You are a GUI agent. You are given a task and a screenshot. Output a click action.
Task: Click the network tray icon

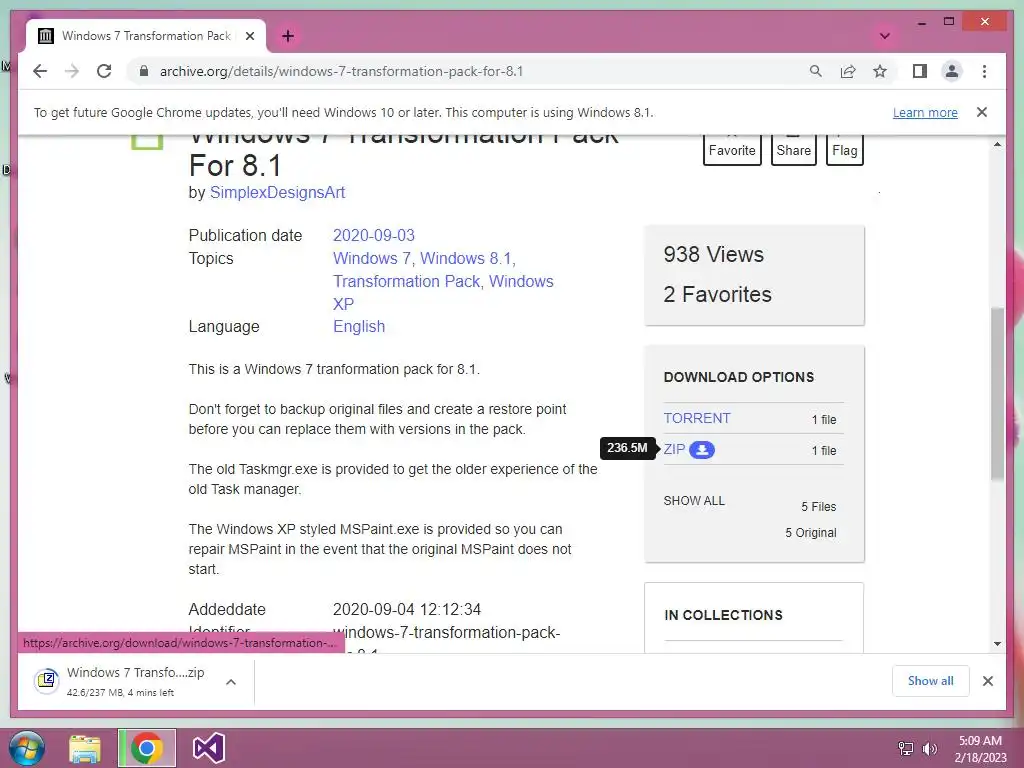point(906,748)
